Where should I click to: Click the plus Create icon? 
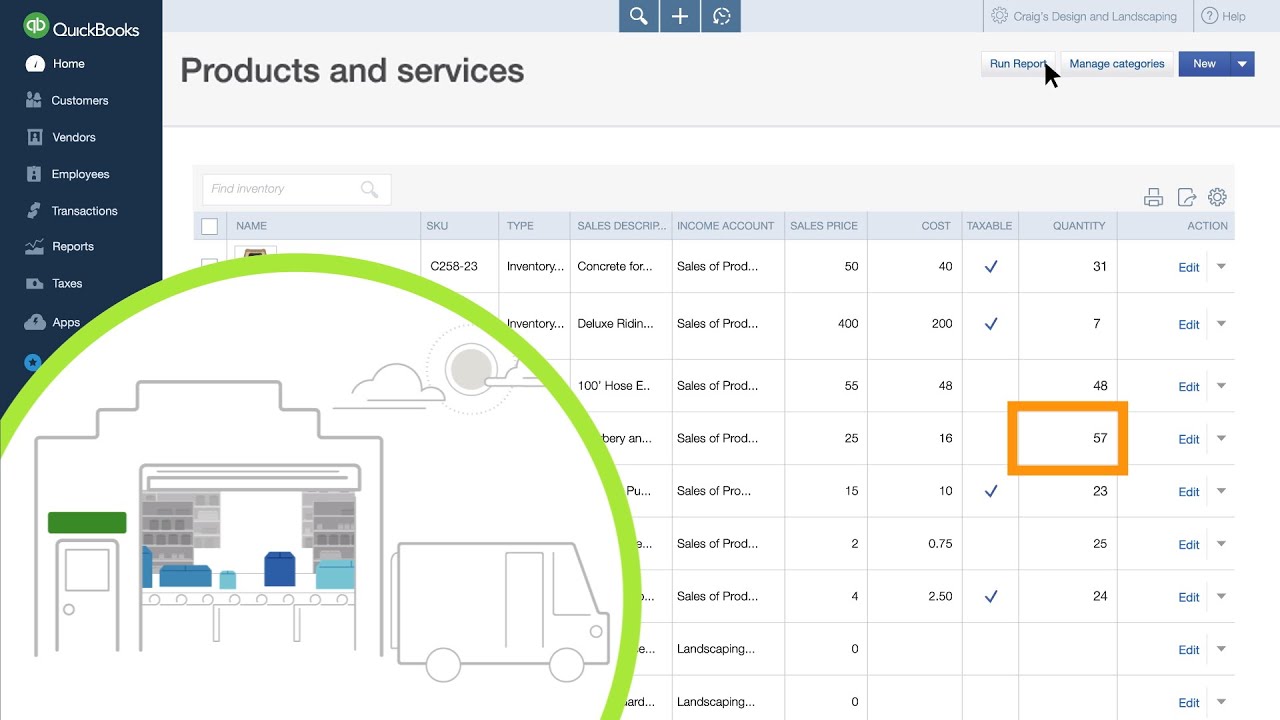pyautogui.click(x=680, y=16)
